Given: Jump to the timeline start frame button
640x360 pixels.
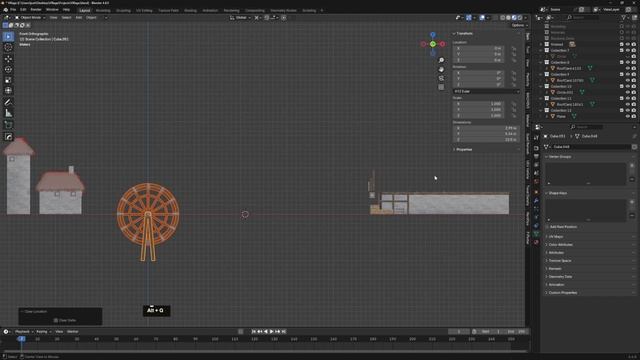Looking at the screenshot, I should 253,331.
